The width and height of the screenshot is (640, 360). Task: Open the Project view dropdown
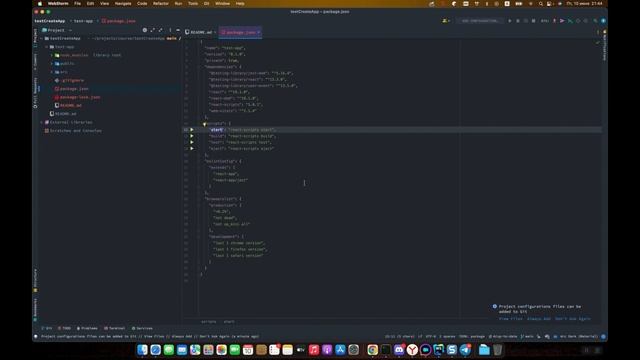[x=57, y=30]
